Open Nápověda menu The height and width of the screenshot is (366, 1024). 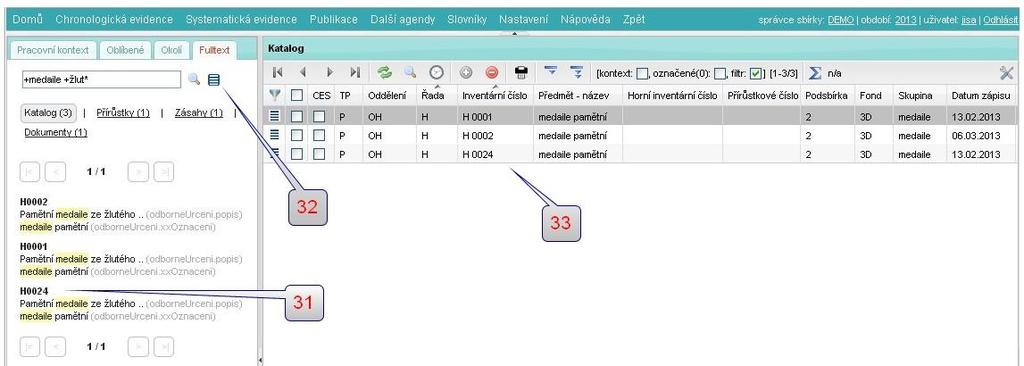585,20
